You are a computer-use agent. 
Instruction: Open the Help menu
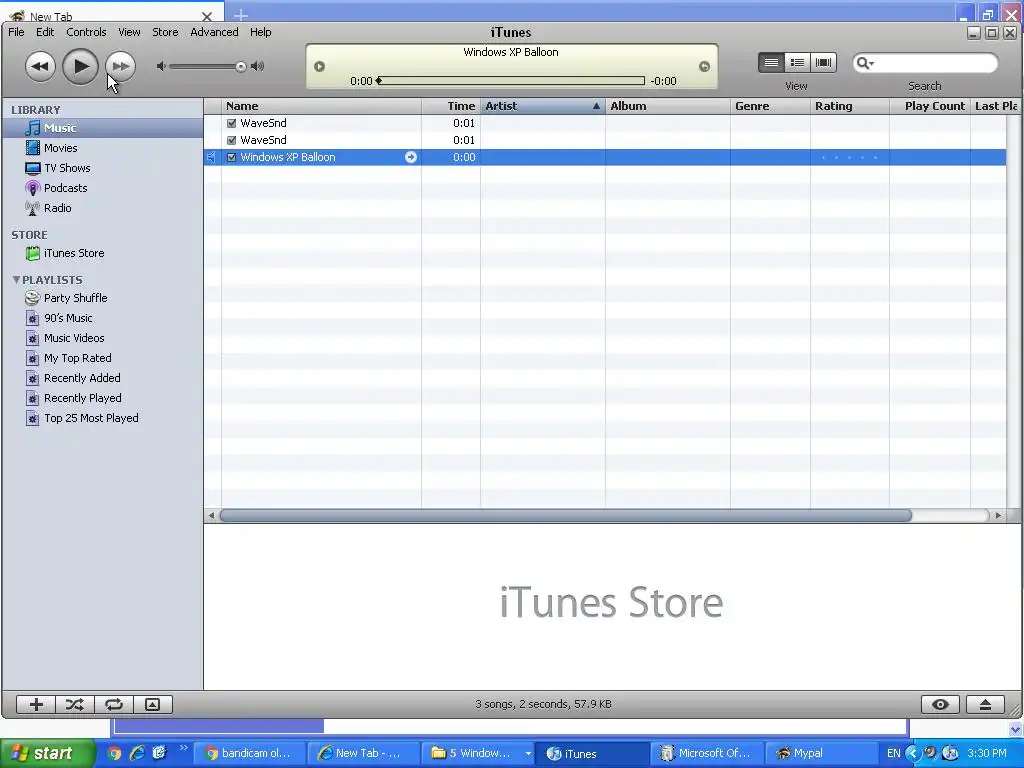pyautogui.click(x=261, y=32)
